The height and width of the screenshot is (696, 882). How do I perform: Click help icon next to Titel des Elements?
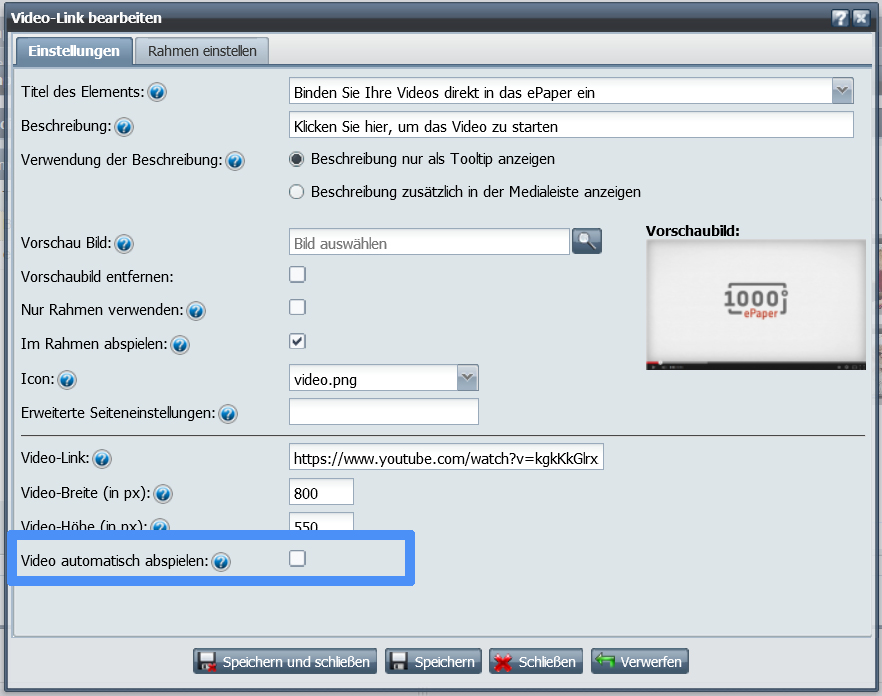point(157,93)
